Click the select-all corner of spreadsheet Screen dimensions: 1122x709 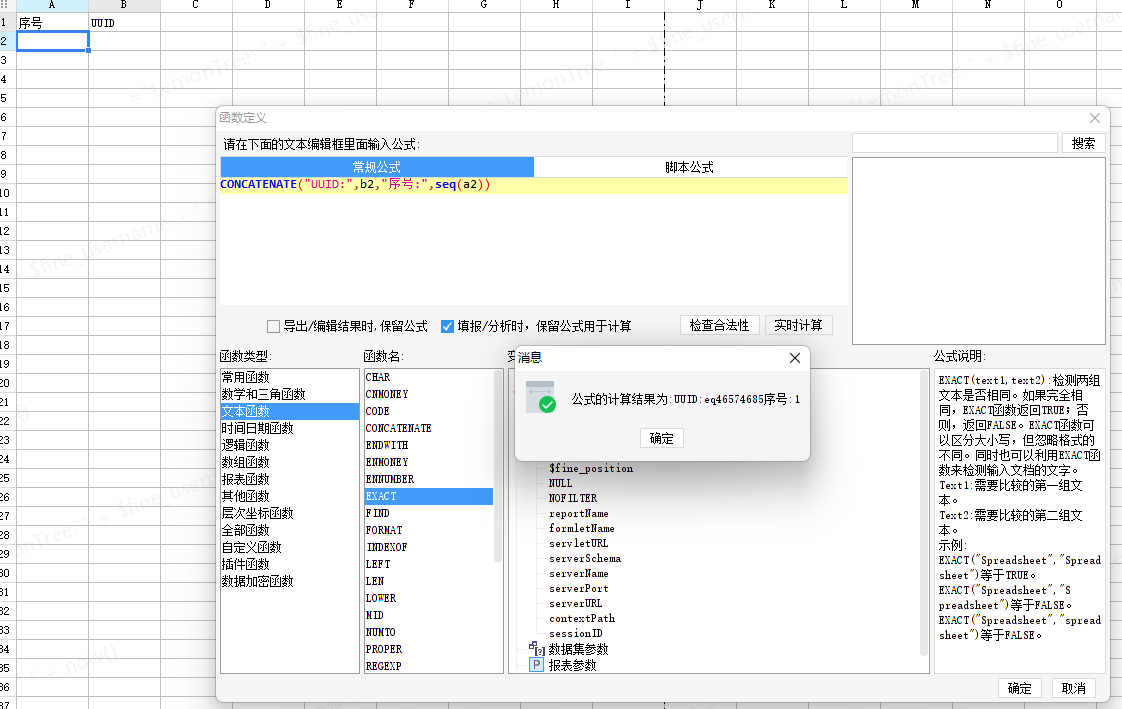coord(7,6)
